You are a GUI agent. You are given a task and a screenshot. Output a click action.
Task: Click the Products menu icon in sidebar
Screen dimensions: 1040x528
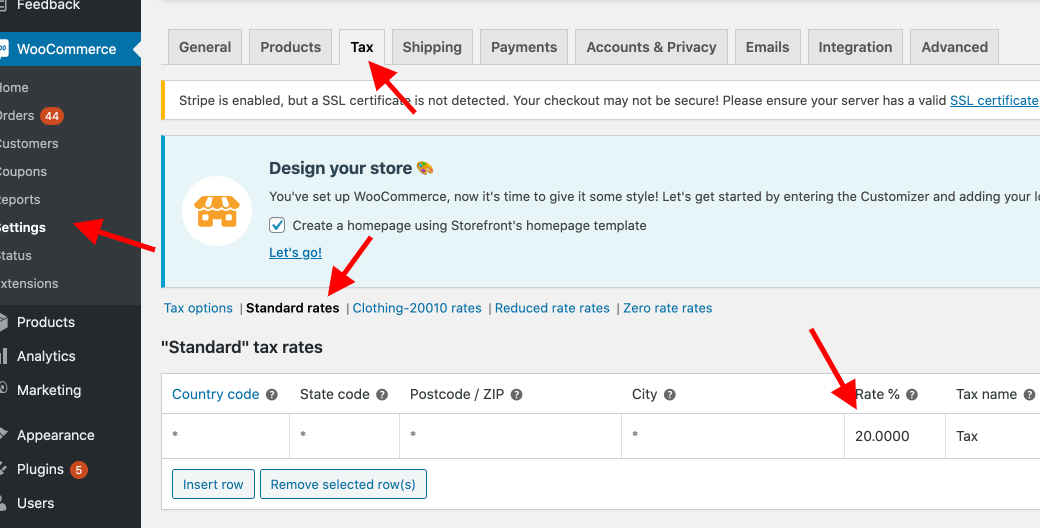point(3,322)
